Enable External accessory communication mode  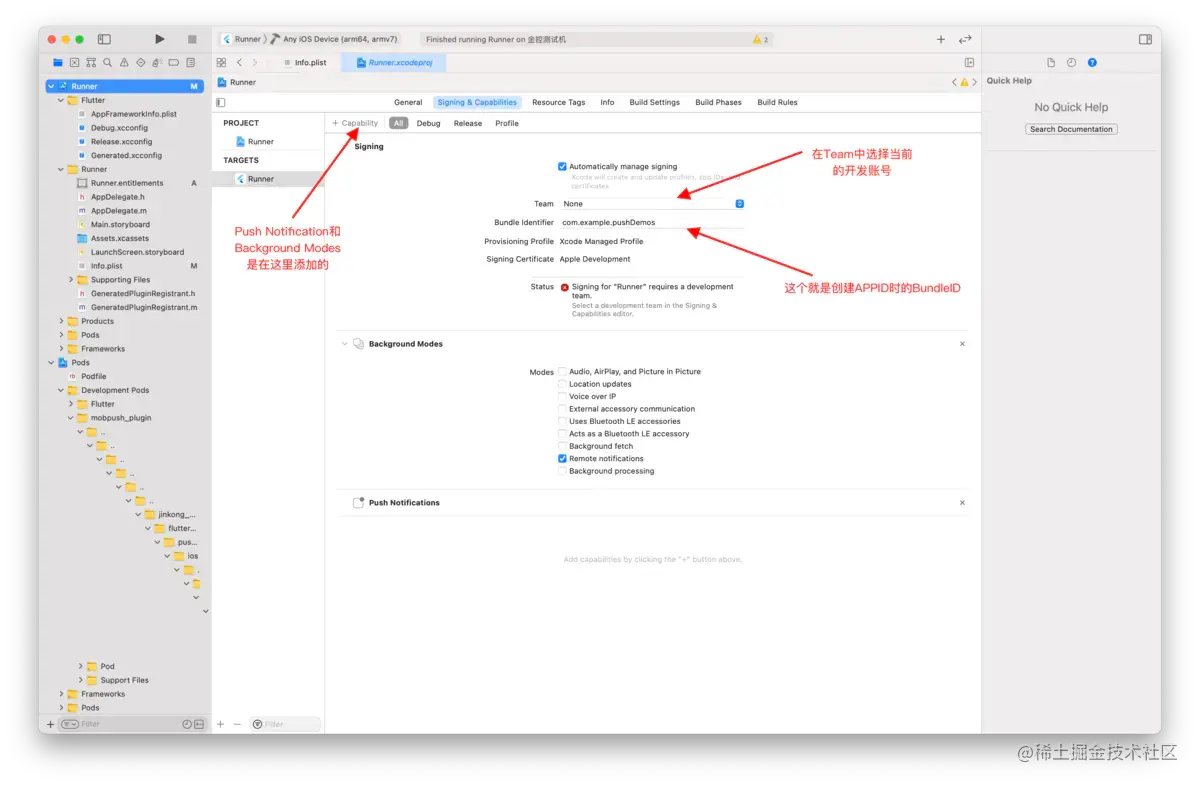tap(562, 409)
